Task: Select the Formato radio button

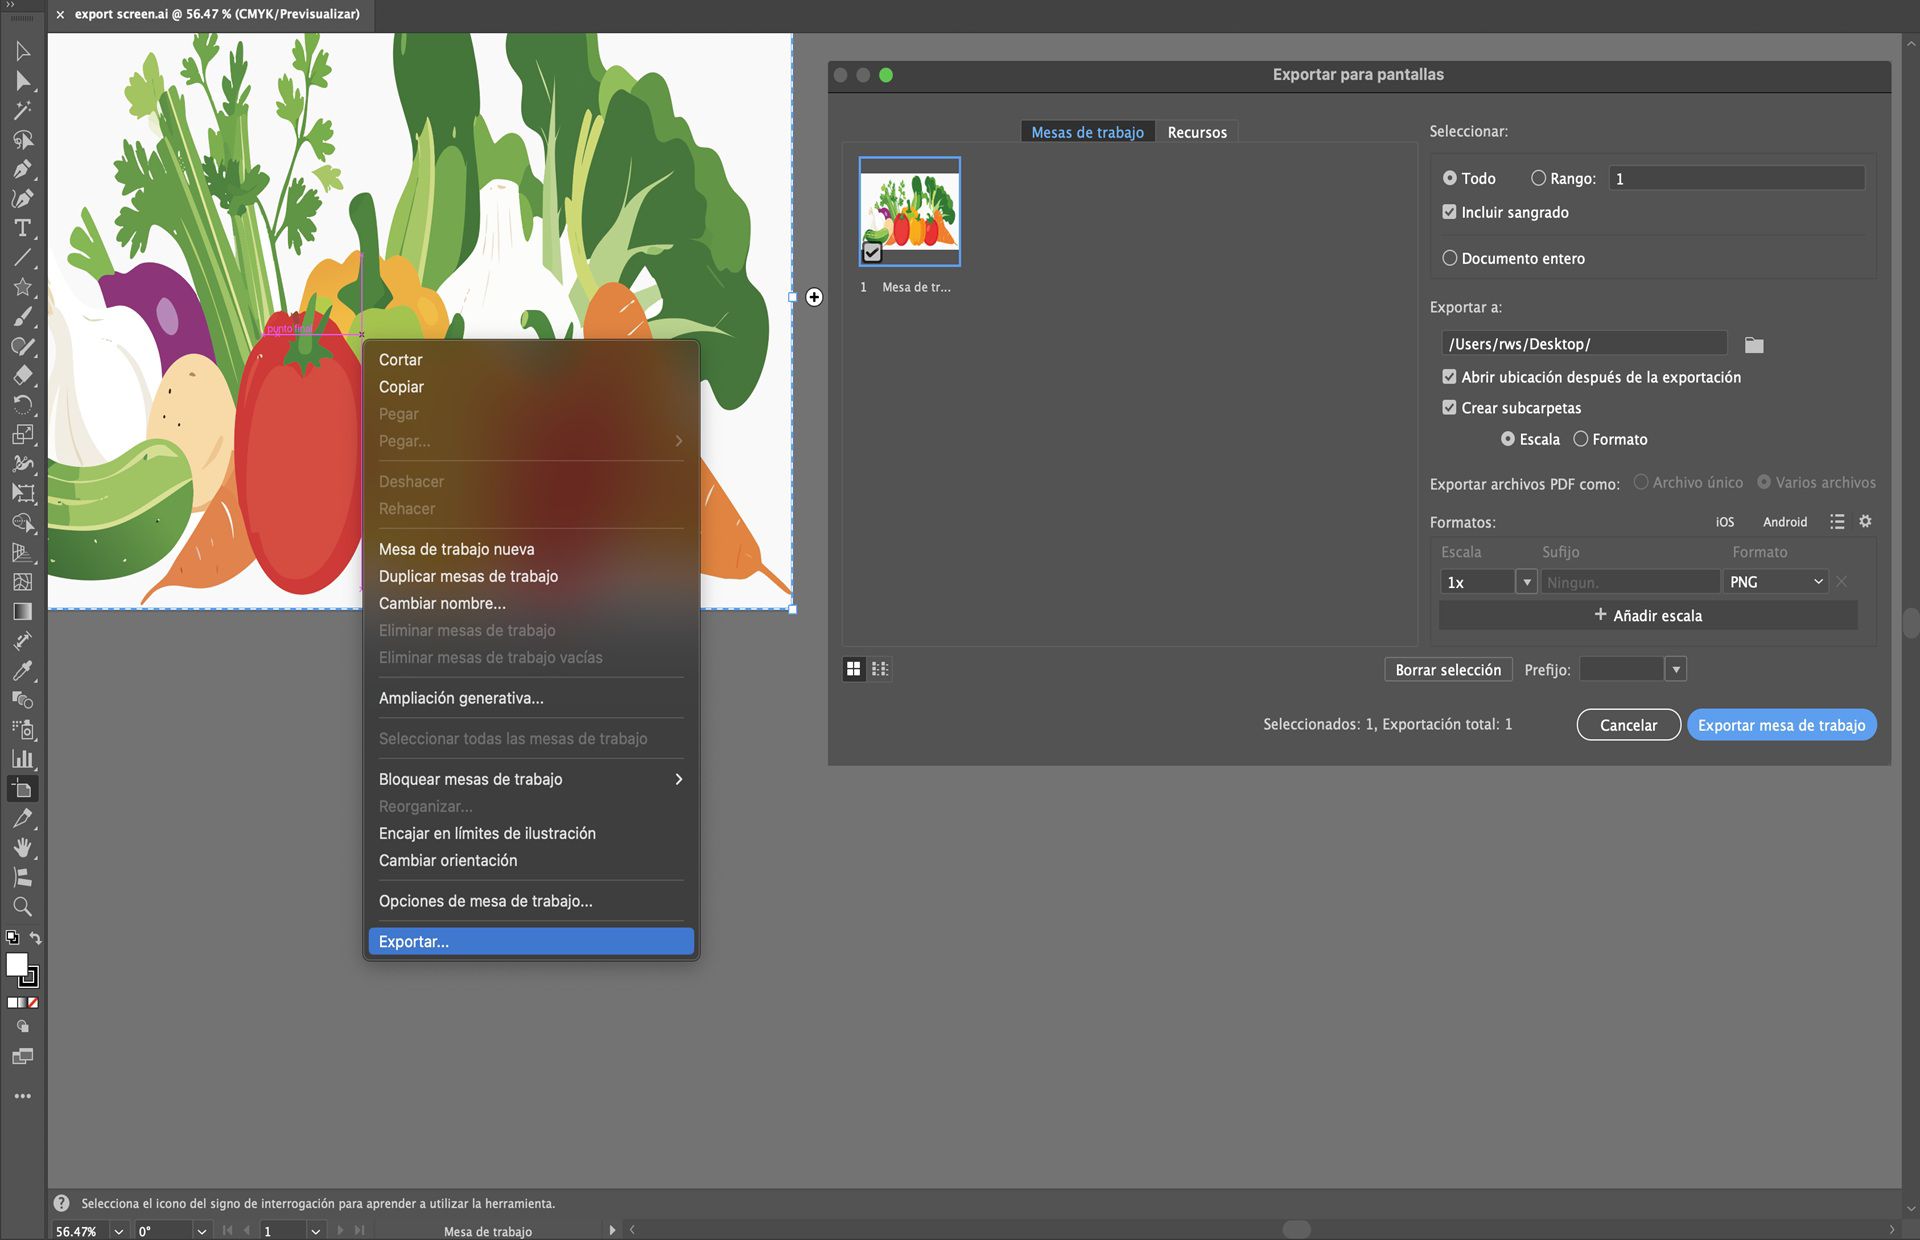Action: coord(1581,439)
